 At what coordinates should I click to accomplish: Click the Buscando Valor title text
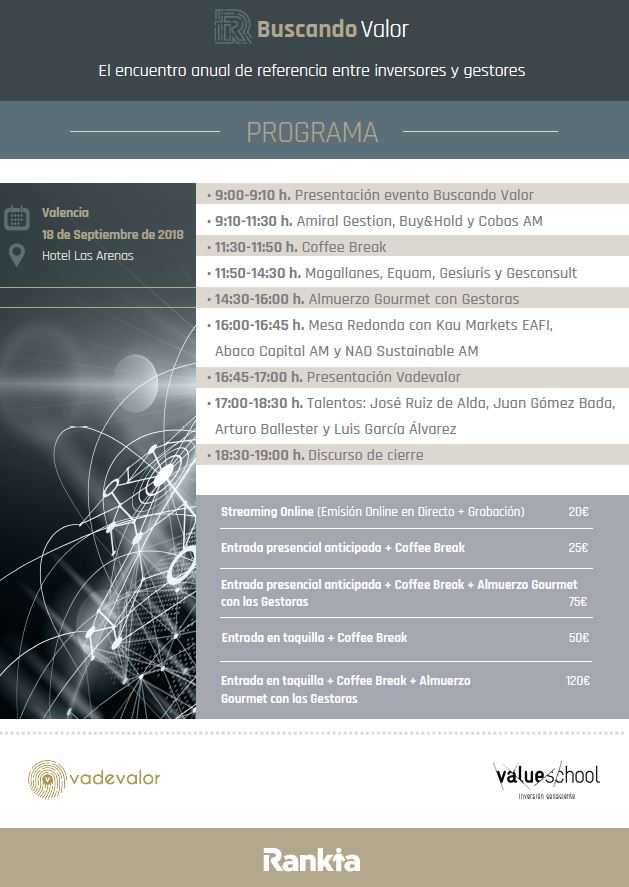pyautogui.click(x=333, y=29)
